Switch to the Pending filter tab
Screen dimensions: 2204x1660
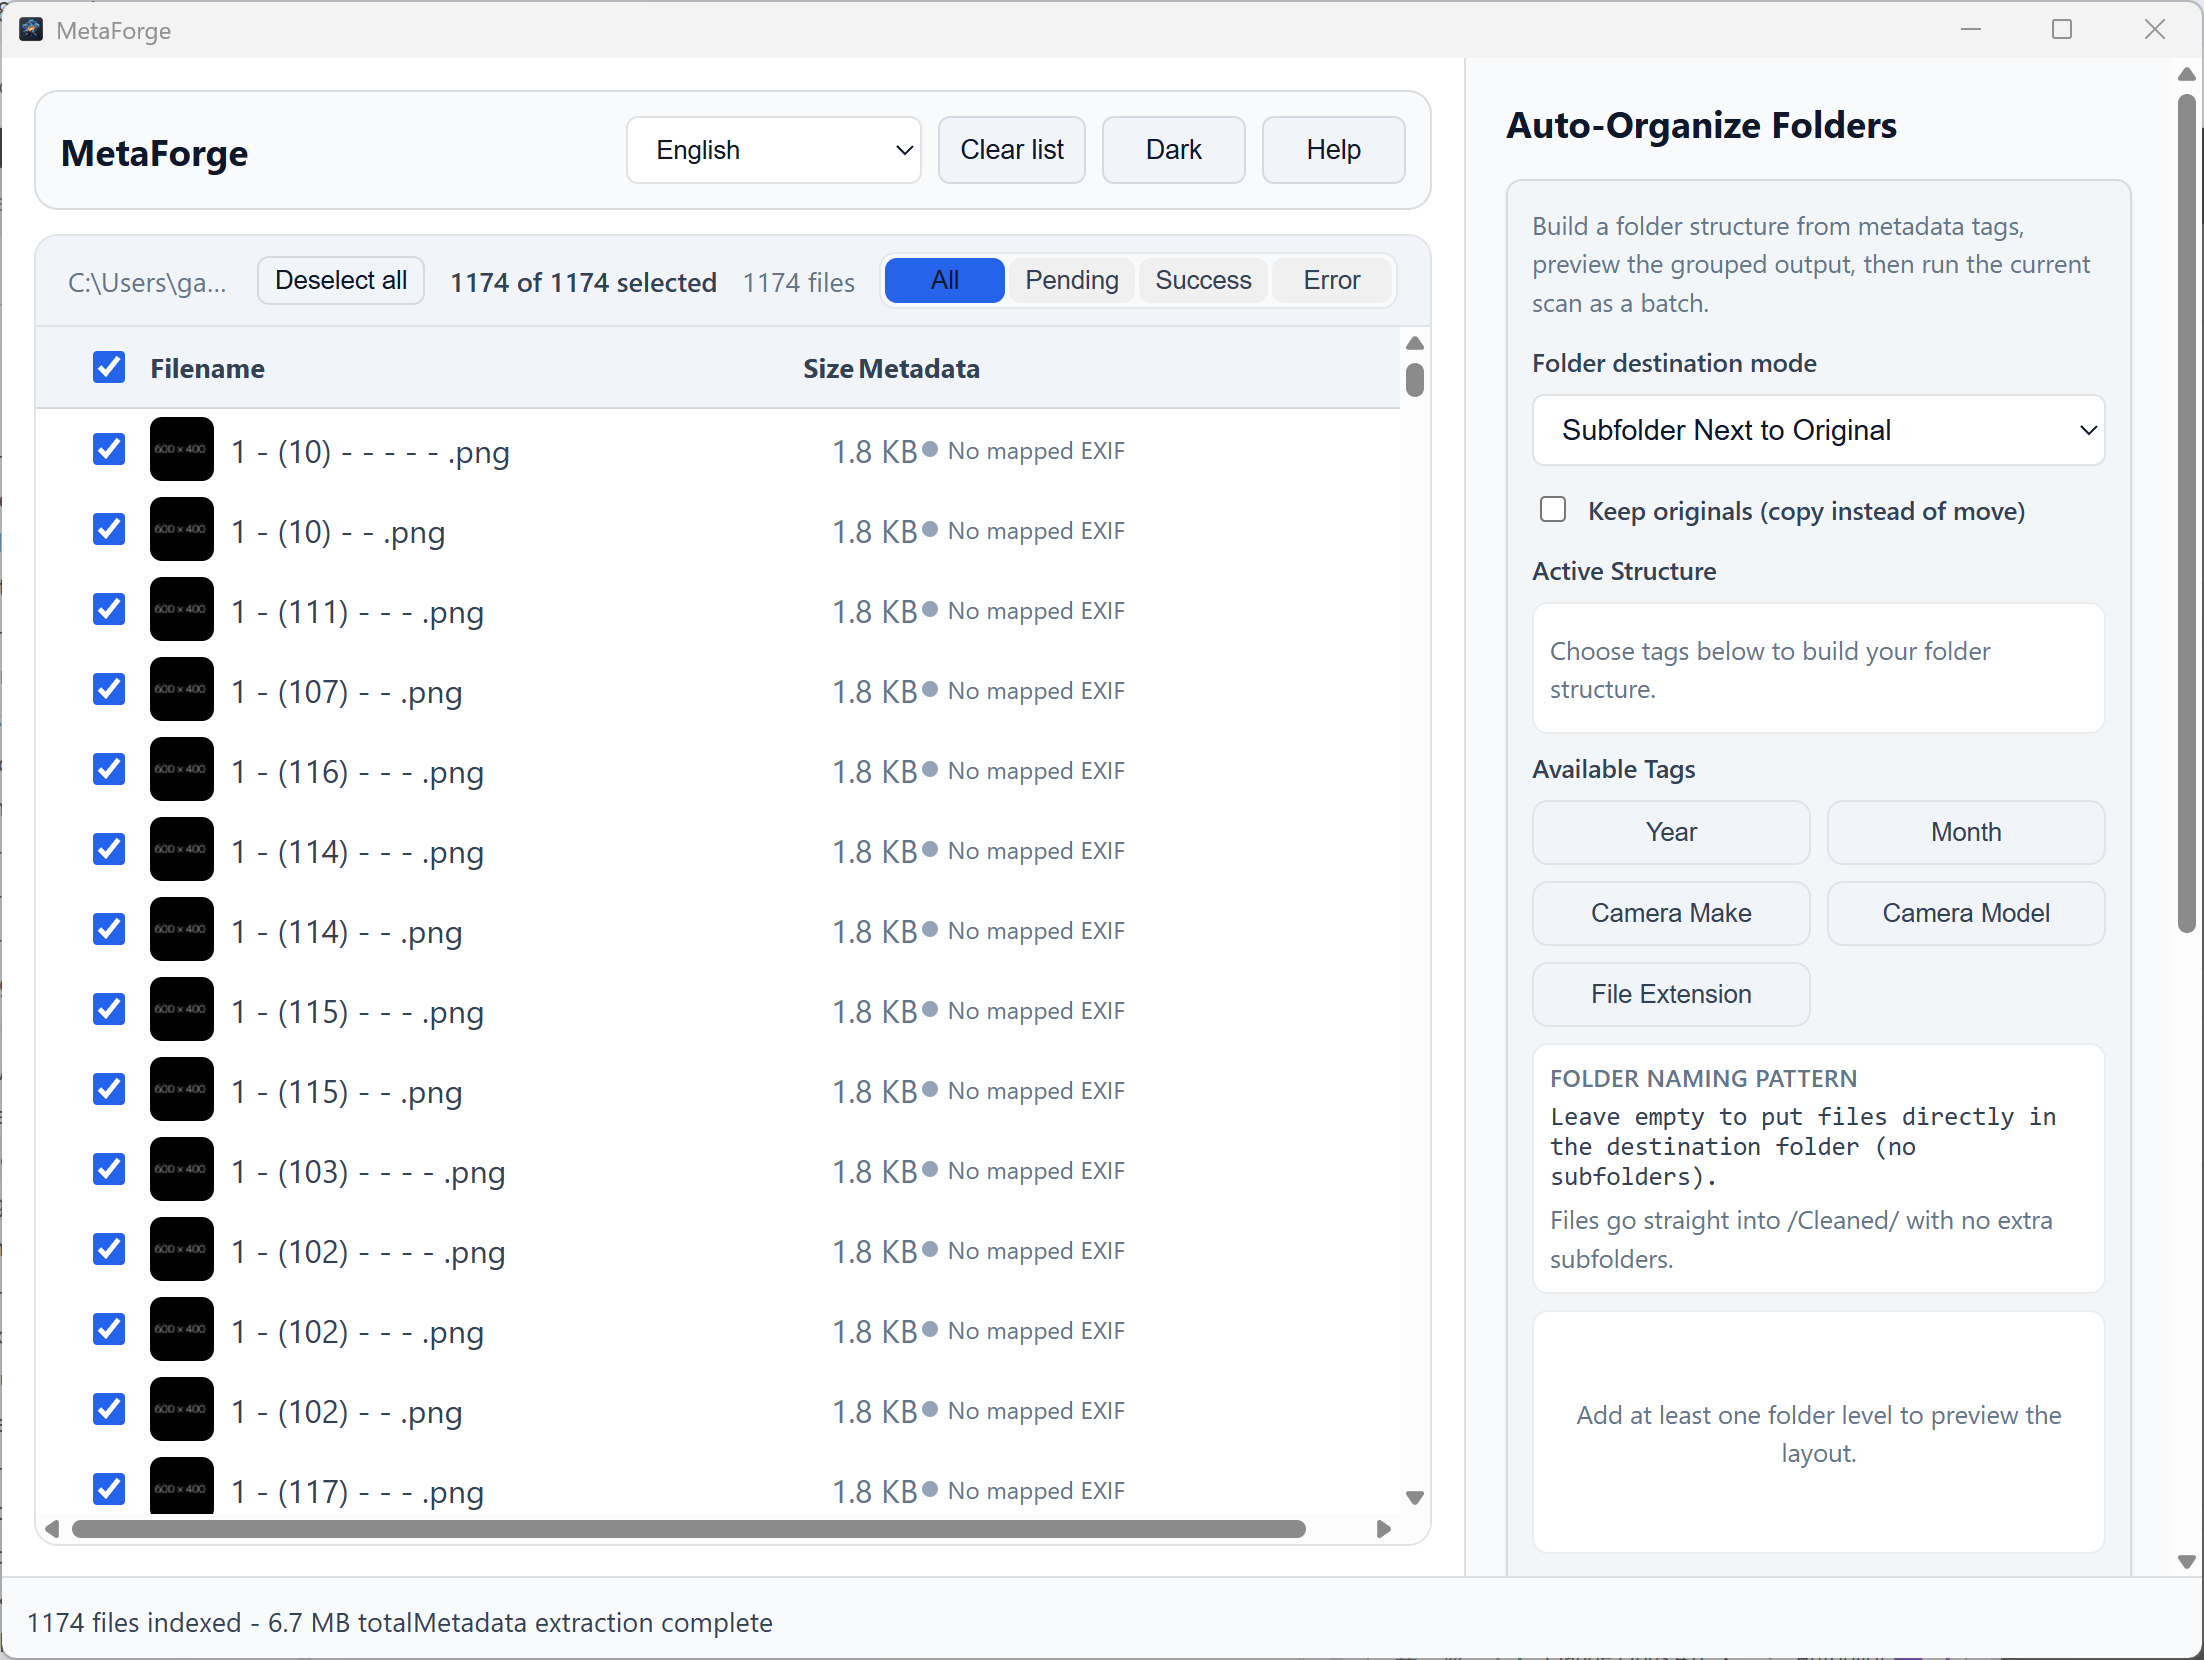(1072, 280)
